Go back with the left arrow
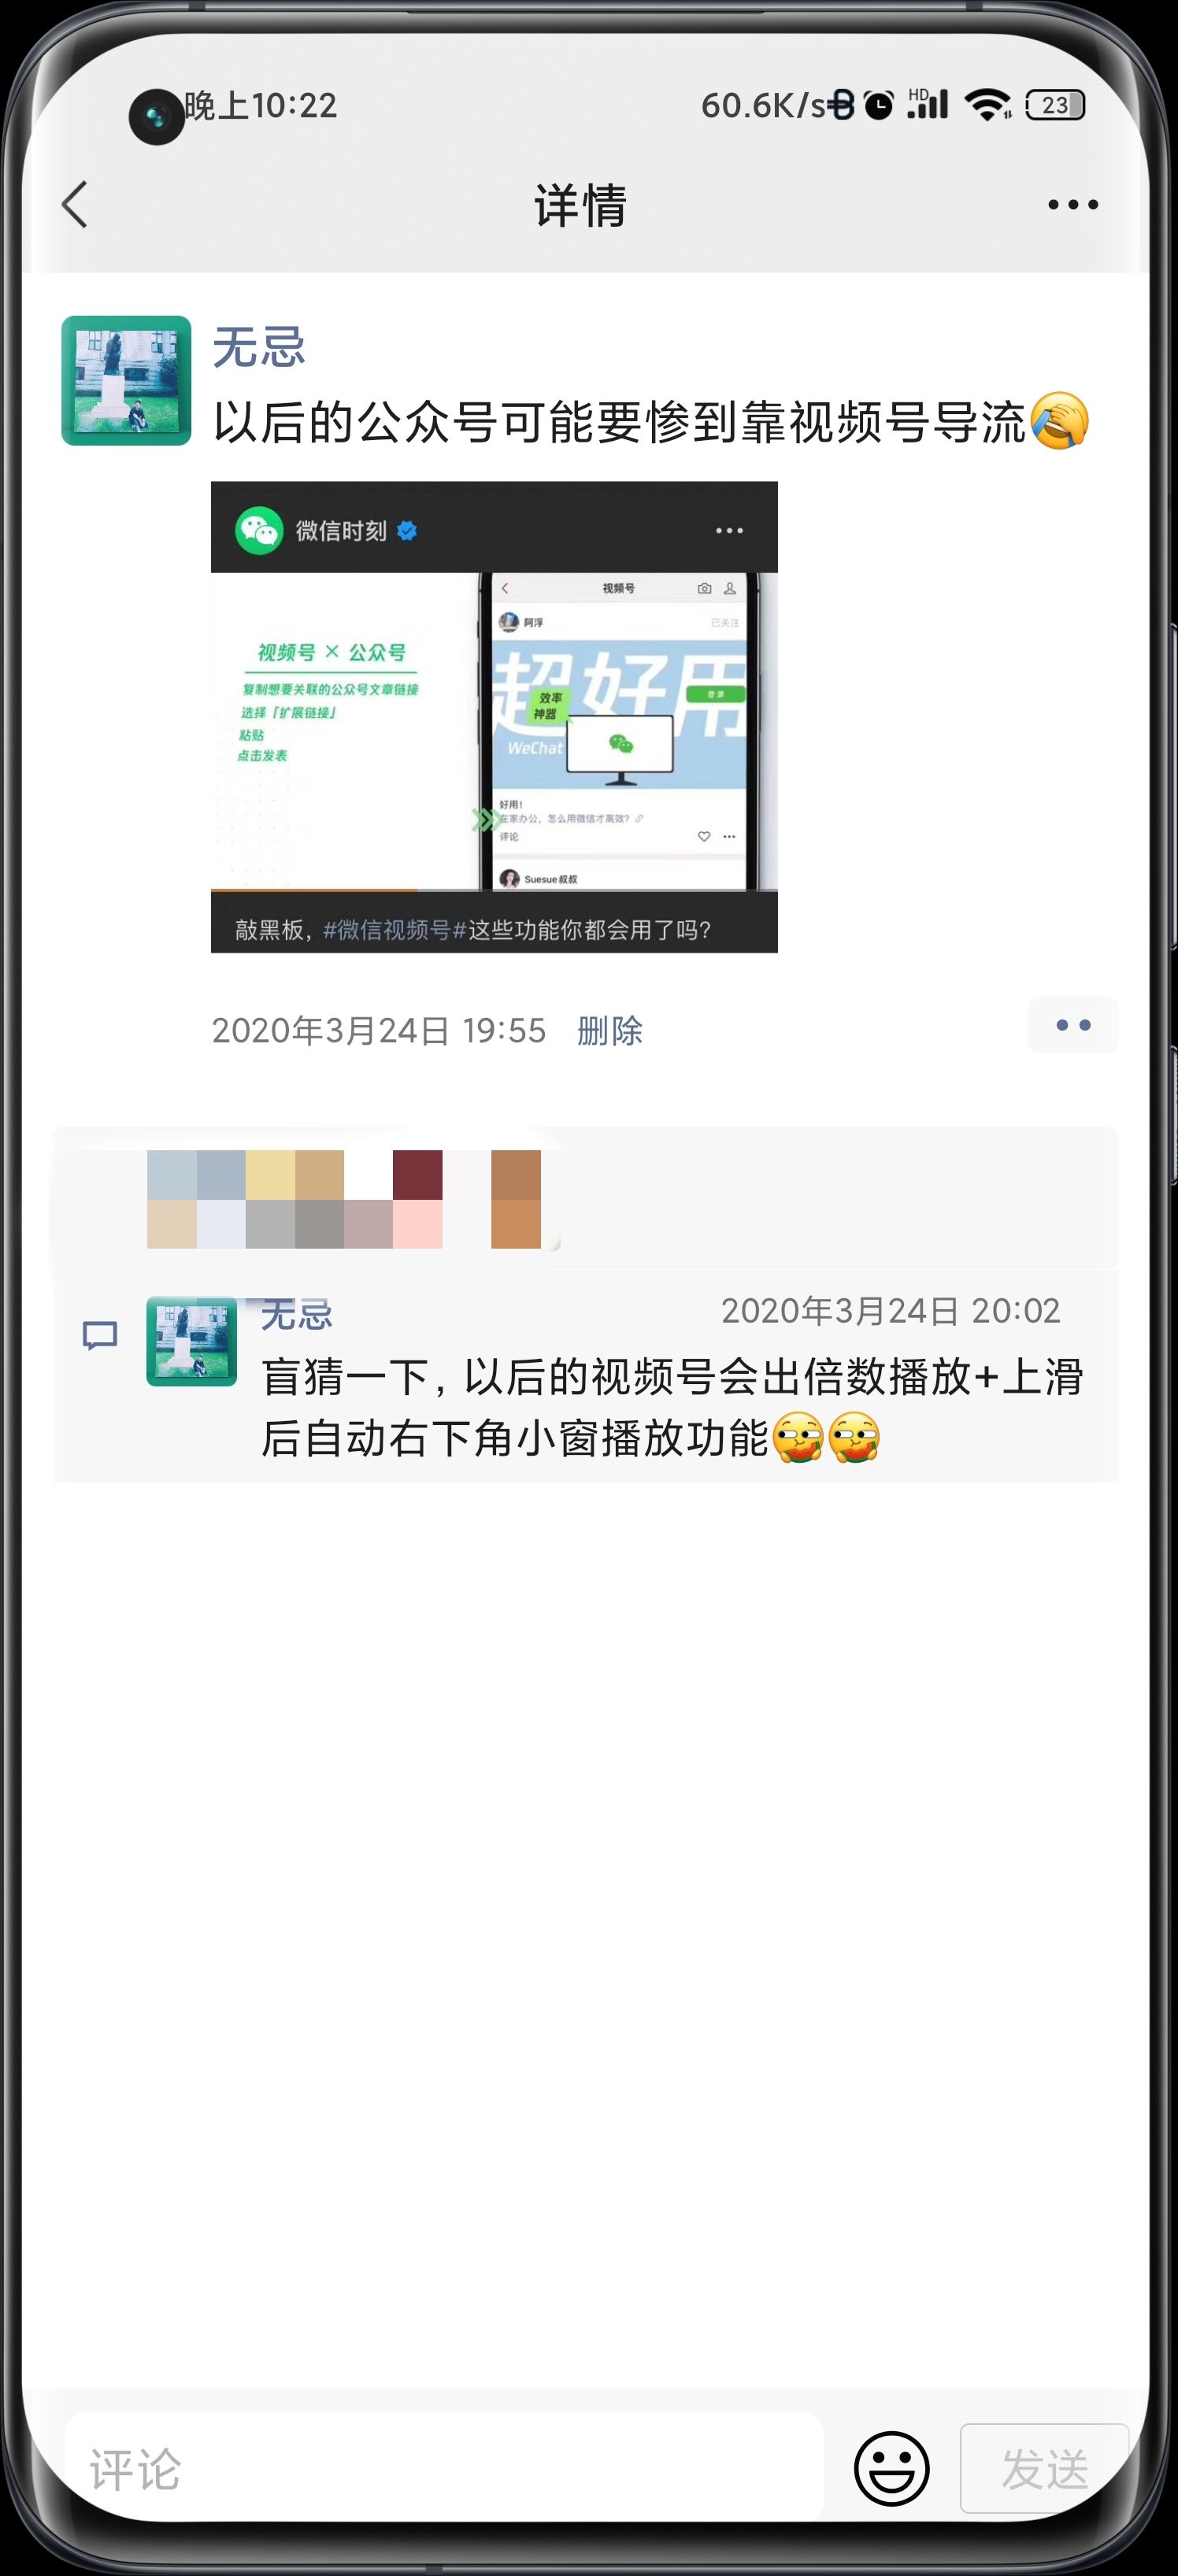Image resolution: width=1178 pixels, height=2576 pixels. click(x=75, y=205)
